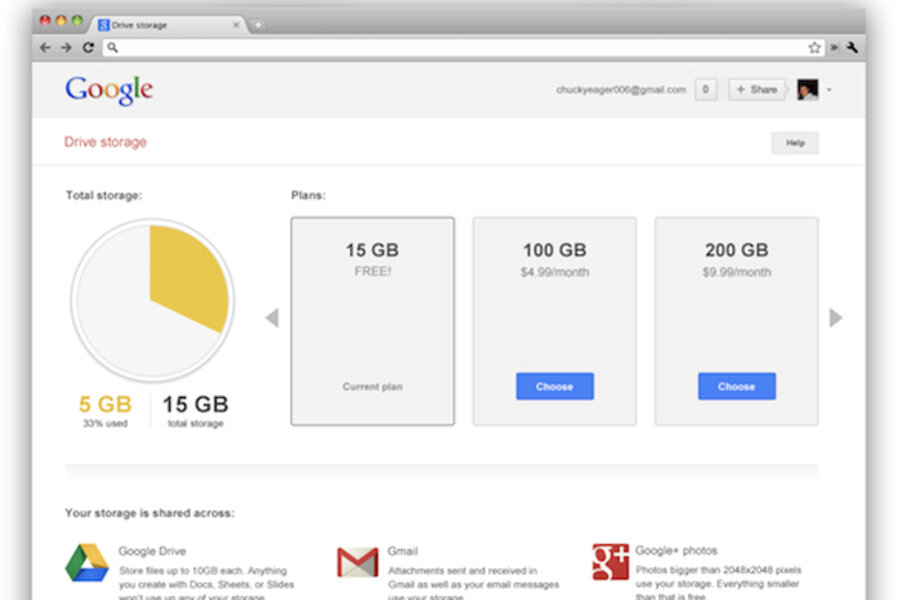Open the Gmail envelope icon

(357, 563)
